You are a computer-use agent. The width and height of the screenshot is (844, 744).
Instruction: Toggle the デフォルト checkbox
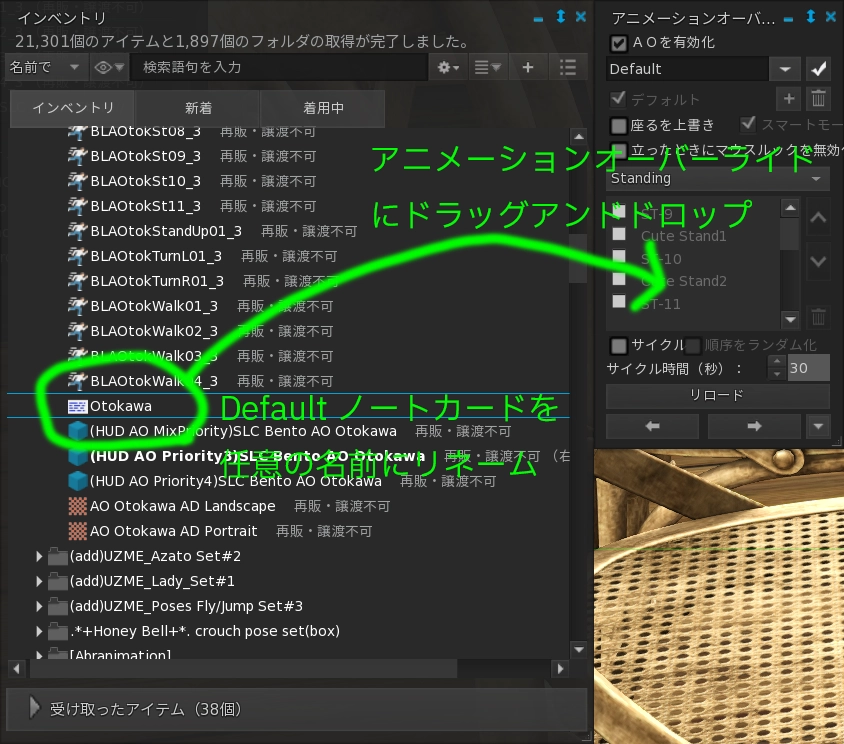(x=618, y=99)
